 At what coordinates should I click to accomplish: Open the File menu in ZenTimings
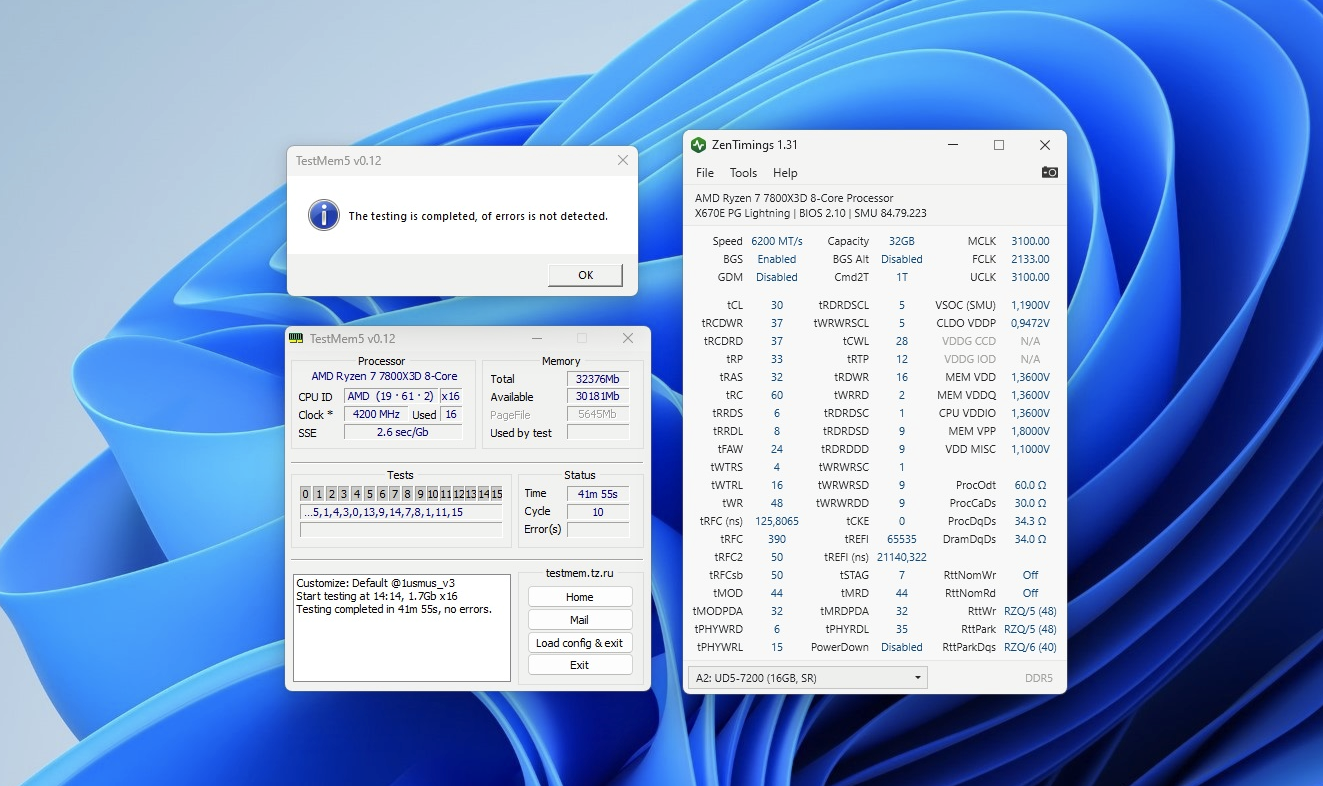pos(705,173)
